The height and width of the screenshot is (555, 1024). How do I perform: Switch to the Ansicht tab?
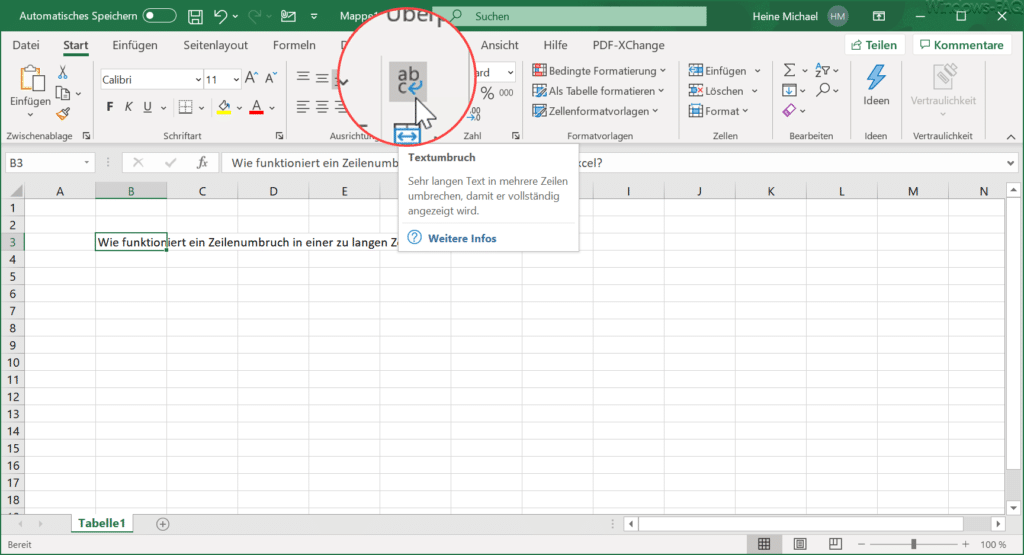tap(500, 45)
